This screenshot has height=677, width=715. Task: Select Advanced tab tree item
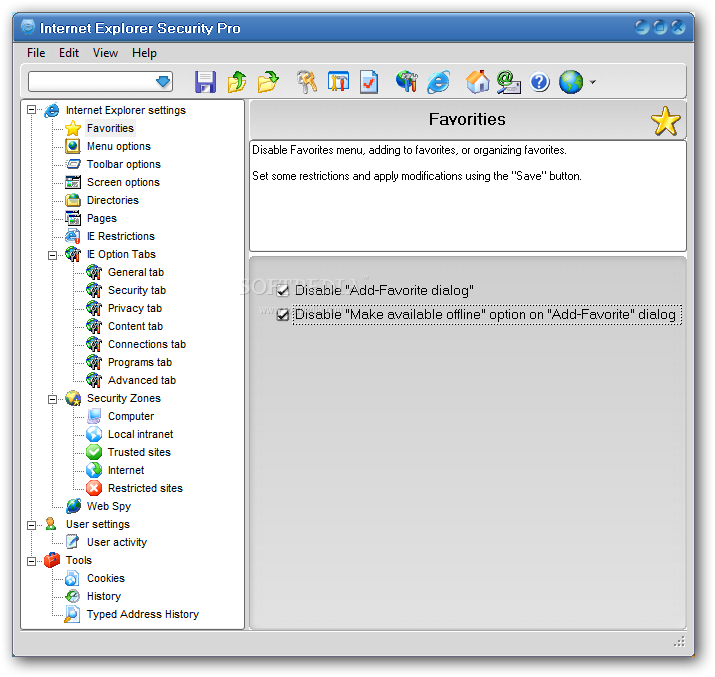coord(142,380)
